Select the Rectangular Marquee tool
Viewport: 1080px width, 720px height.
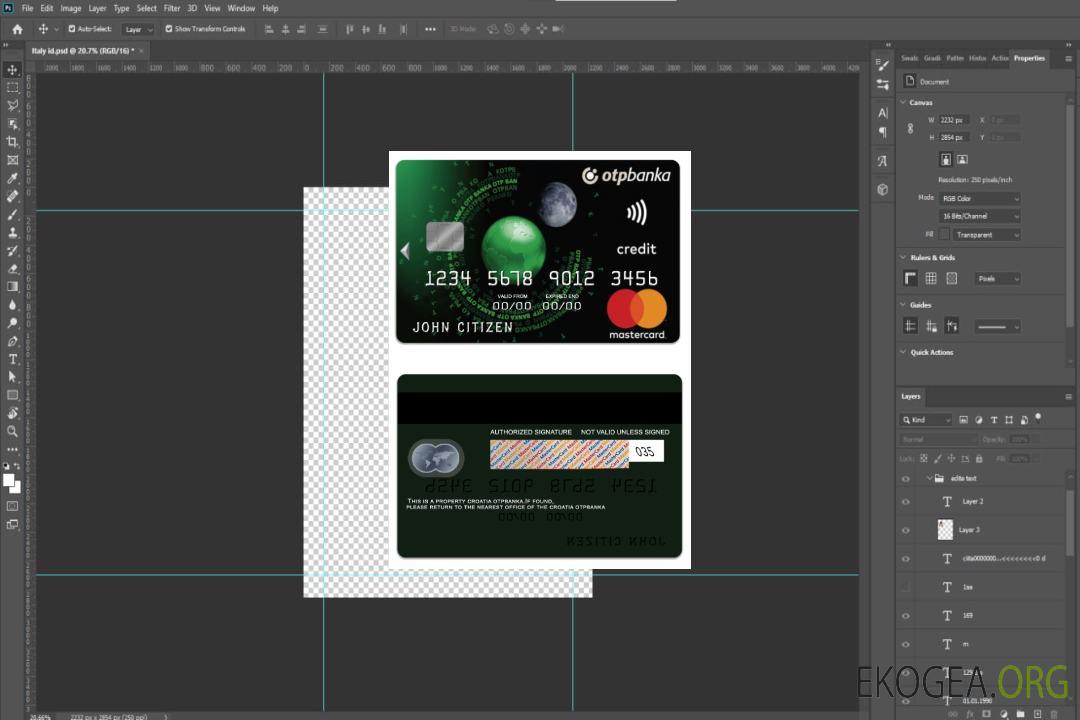[x=12, y=88]
